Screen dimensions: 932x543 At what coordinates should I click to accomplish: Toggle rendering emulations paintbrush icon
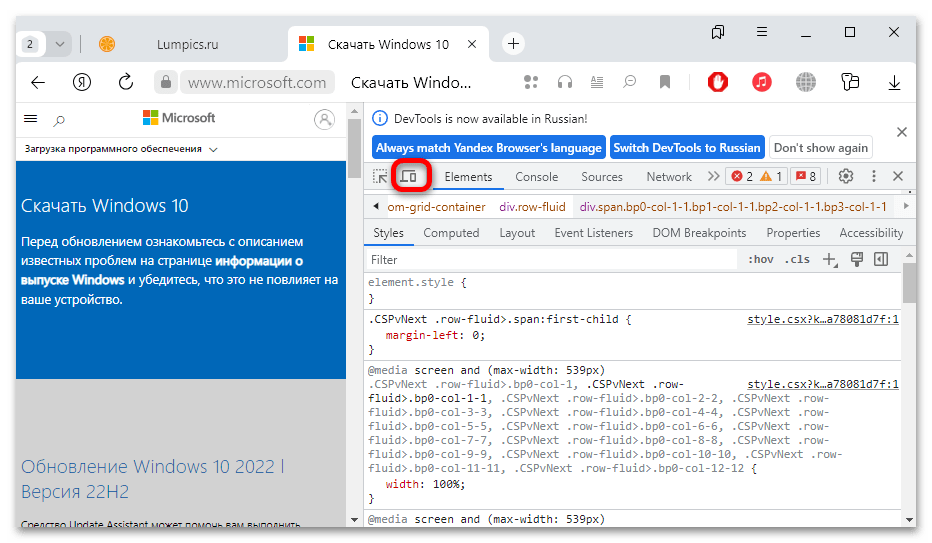click(857, 259)
